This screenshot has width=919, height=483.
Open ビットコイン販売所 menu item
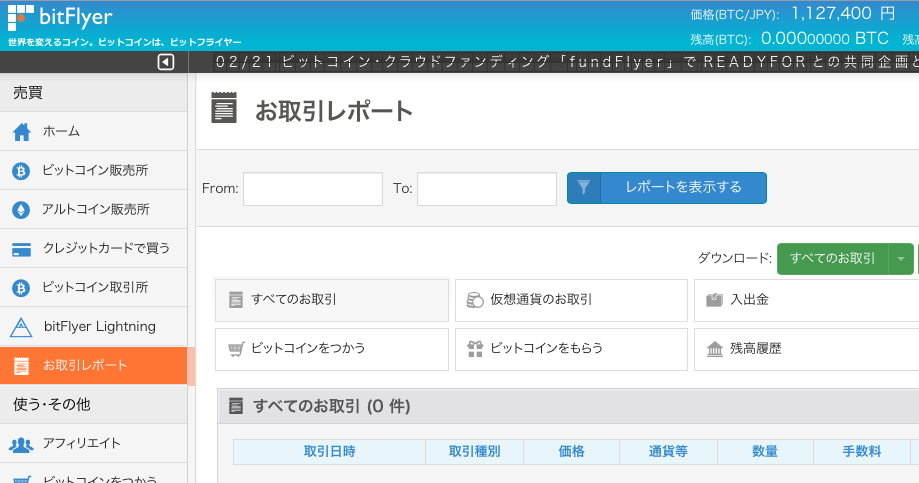94,171
